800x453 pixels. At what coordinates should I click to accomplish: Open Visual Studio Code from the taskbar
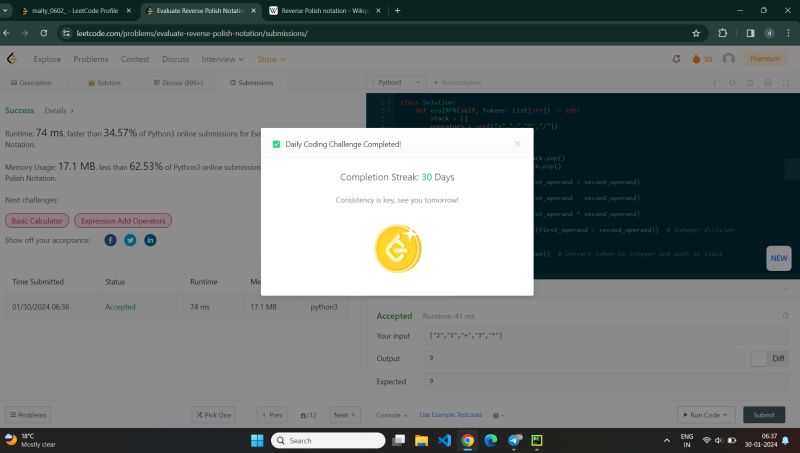coord(444,440)
